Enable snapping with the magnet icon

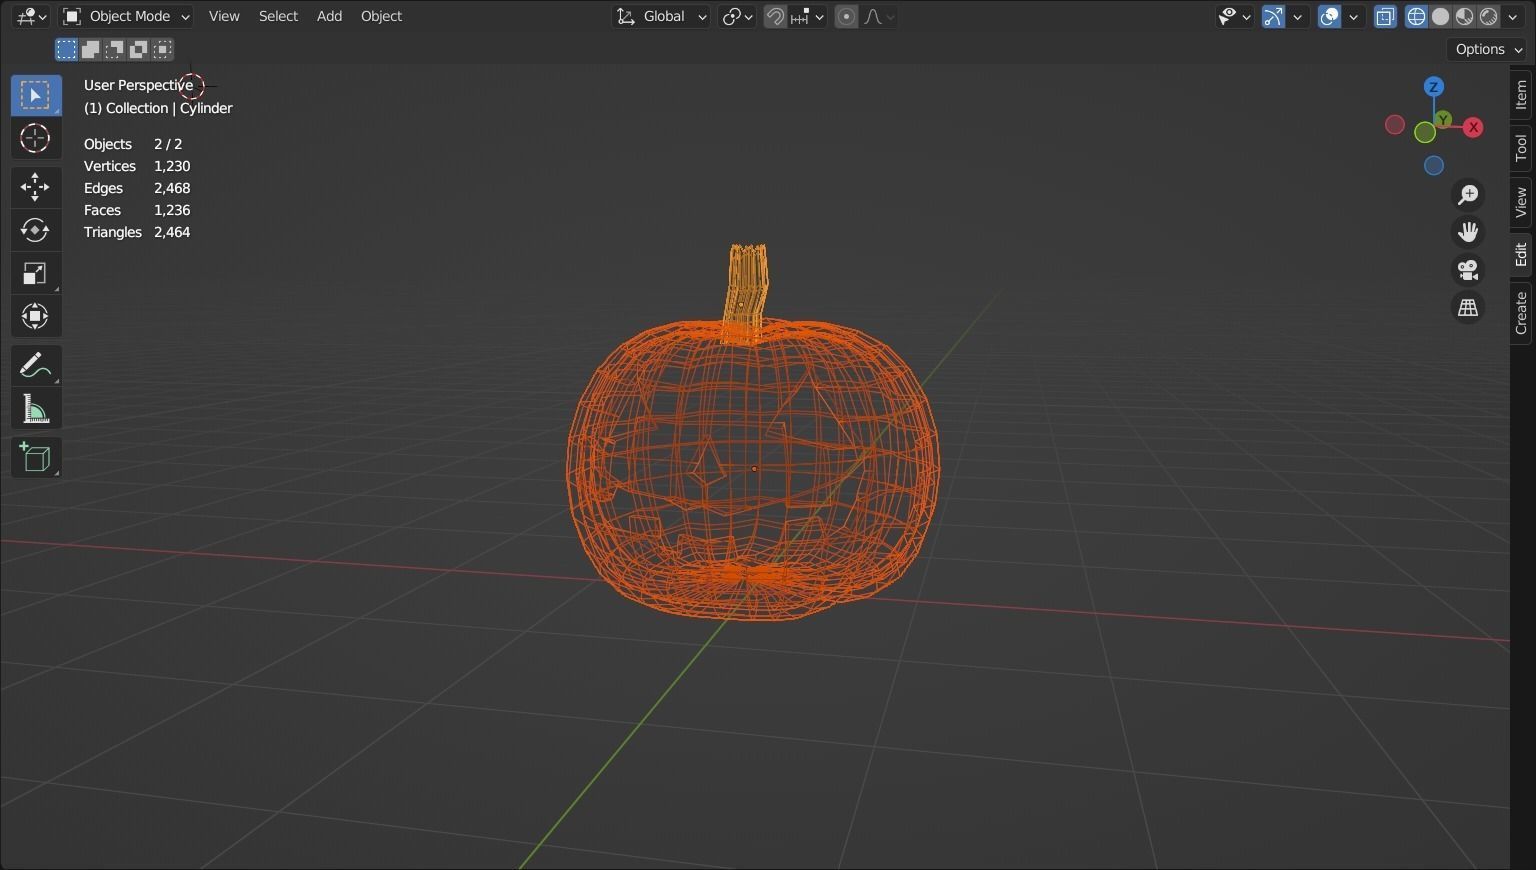click(775, 16)
